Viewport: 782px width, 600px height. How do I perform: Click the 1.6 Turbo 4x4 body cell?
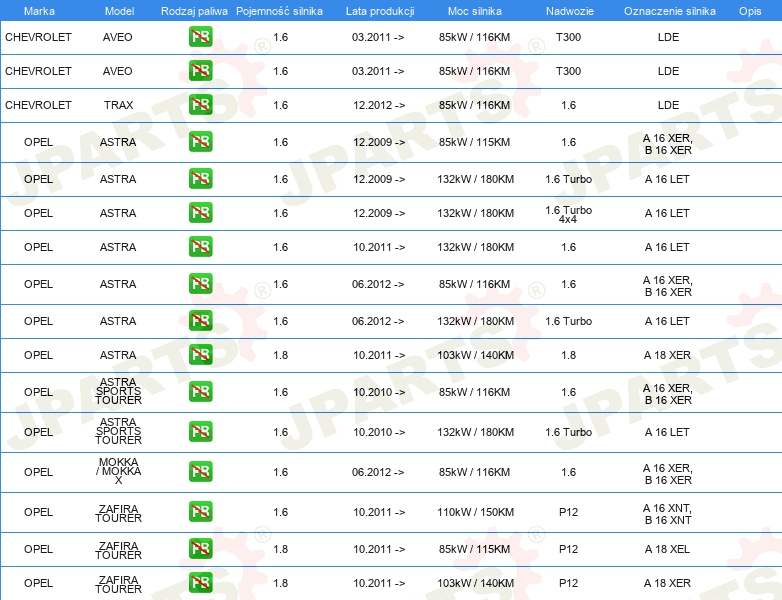point(569,214)
